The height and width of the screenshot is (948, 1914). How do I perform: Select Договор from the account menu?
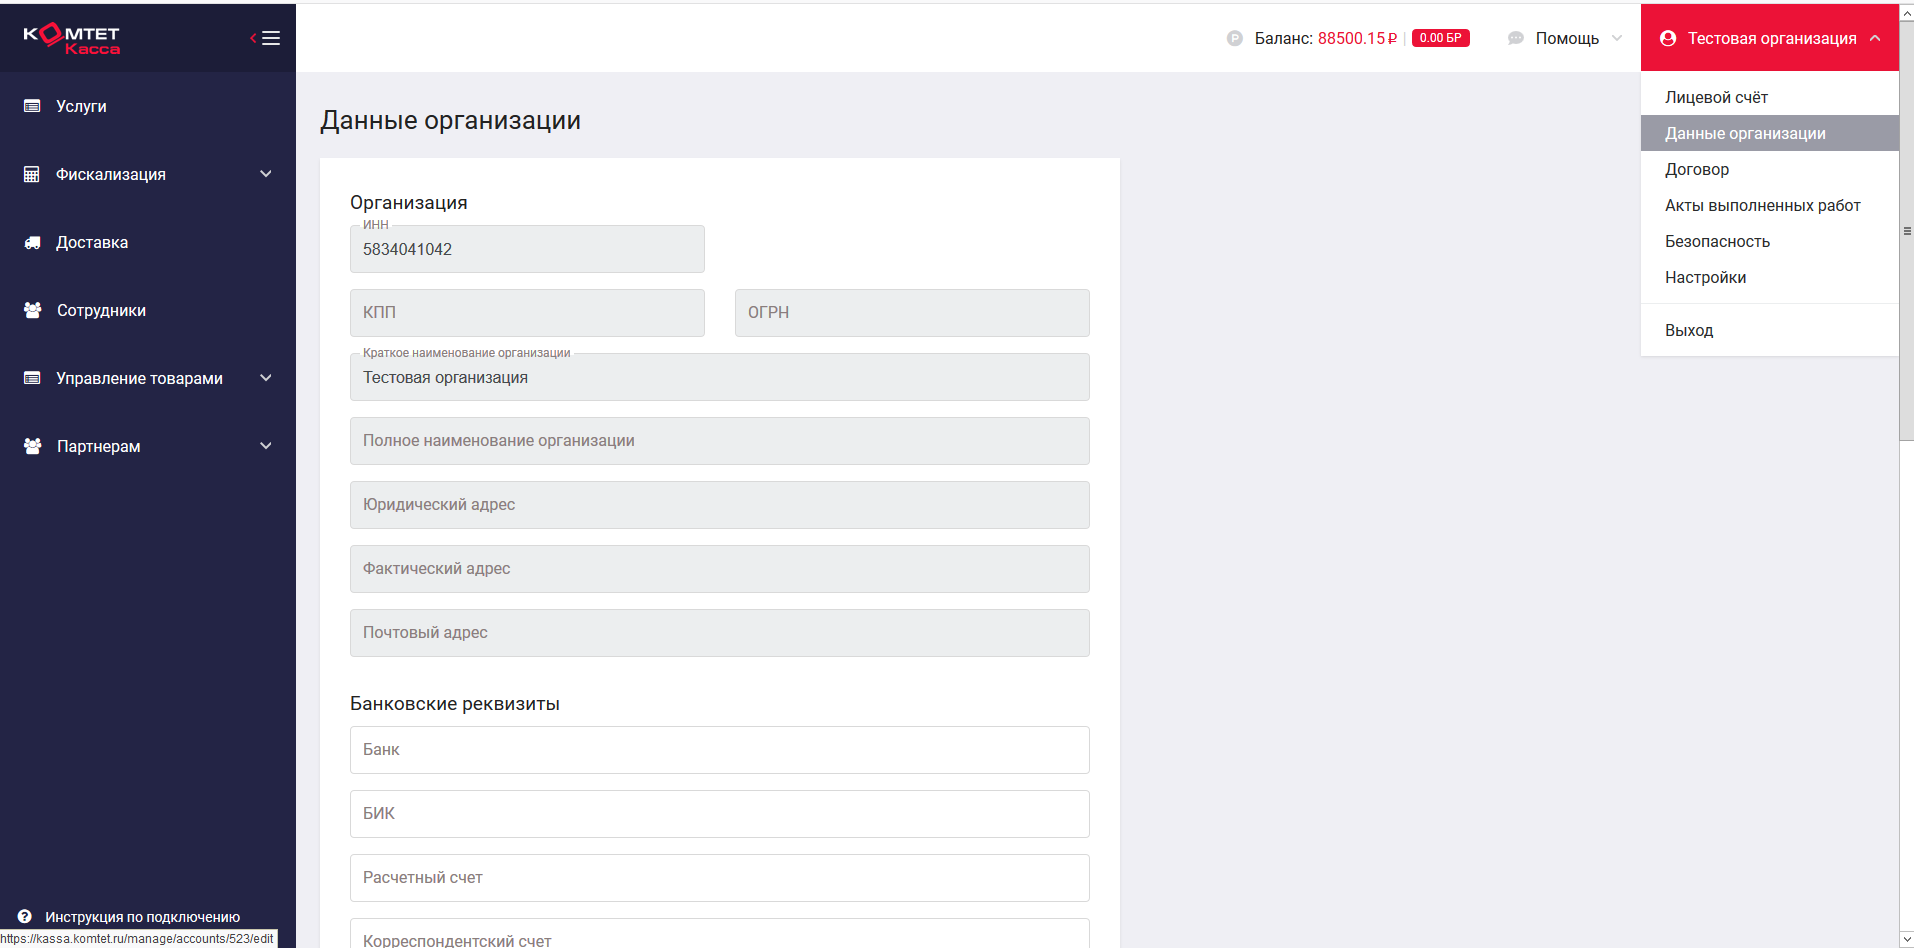pos(1770,169)
